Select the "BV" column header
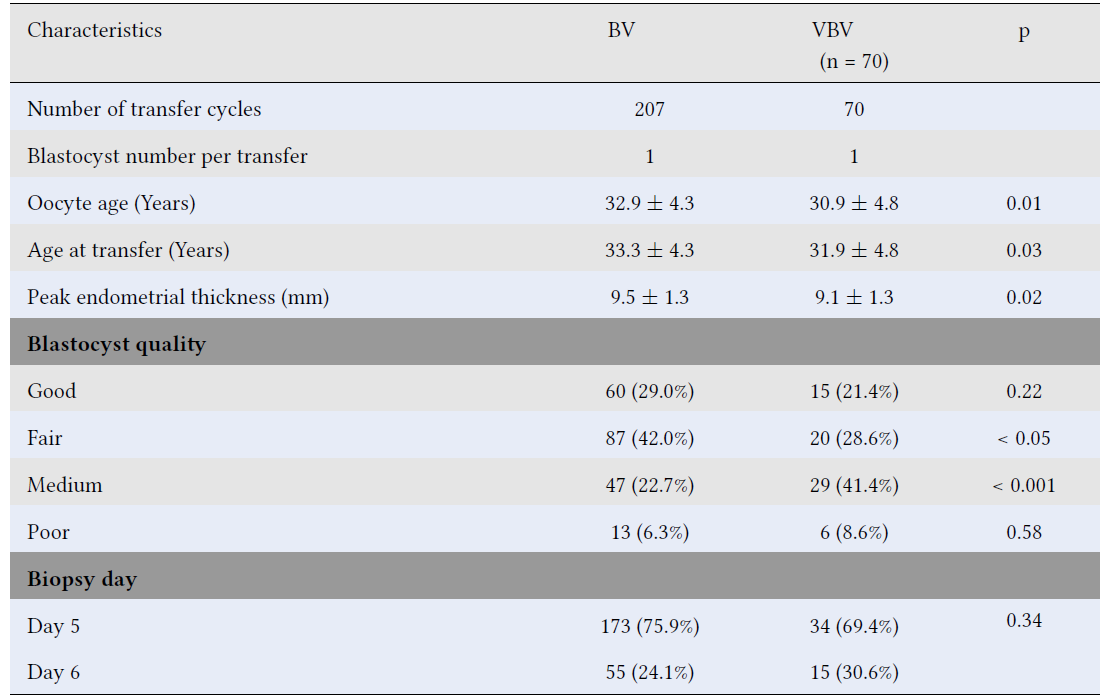The image size is (1108, 700). point(621,30)
